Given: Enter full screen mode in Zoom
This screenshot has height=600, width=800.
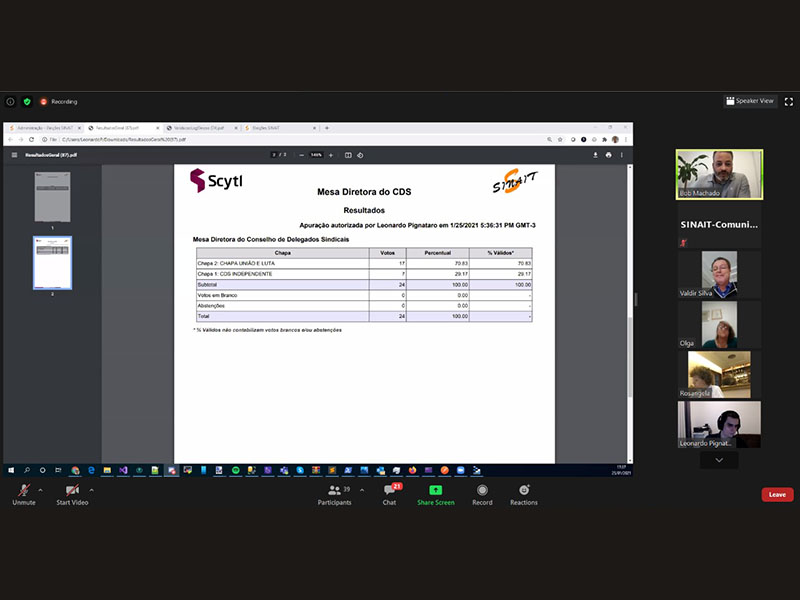Looking at the screenshot, I should [788, 101].
